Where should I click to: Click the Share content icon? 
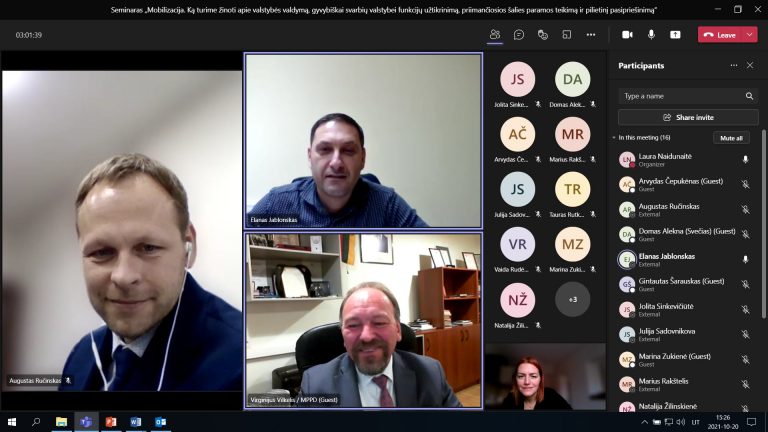(675, 35)
